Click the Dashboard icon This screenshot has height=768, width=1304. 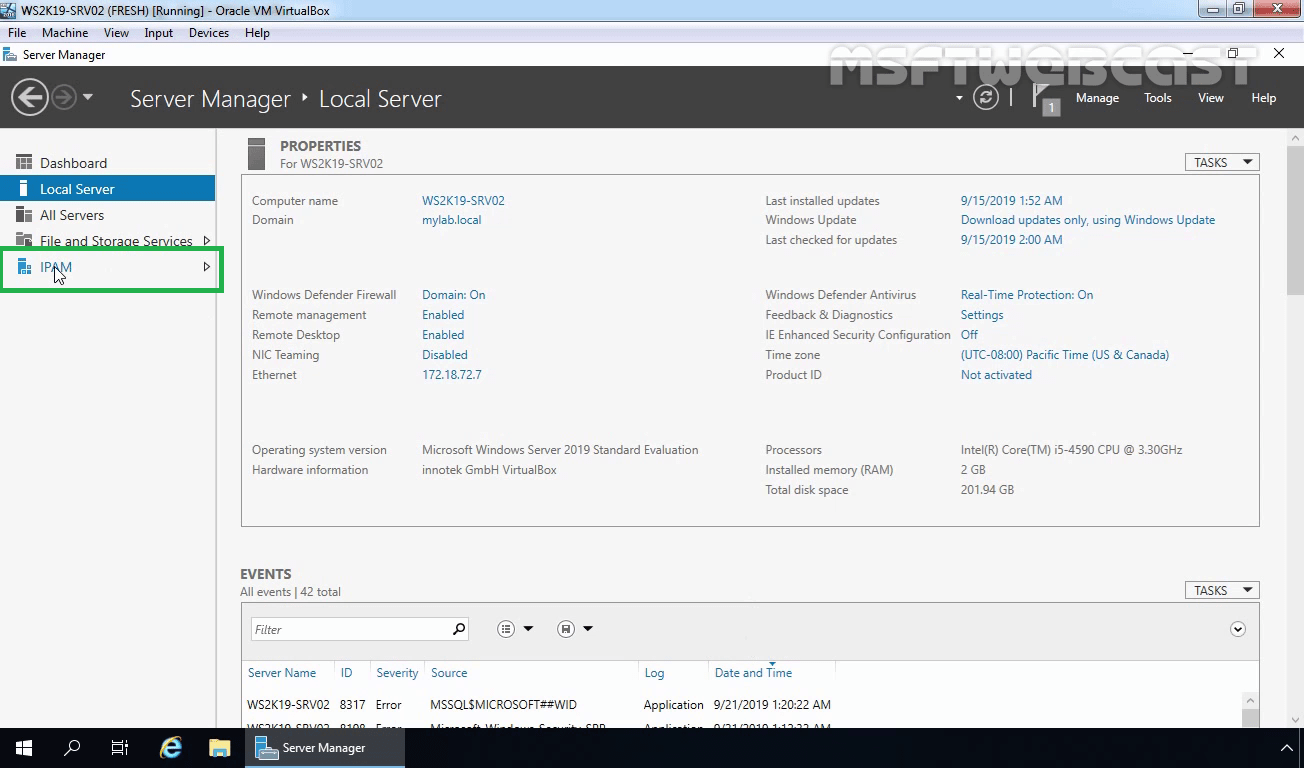(x=24, y=162)
